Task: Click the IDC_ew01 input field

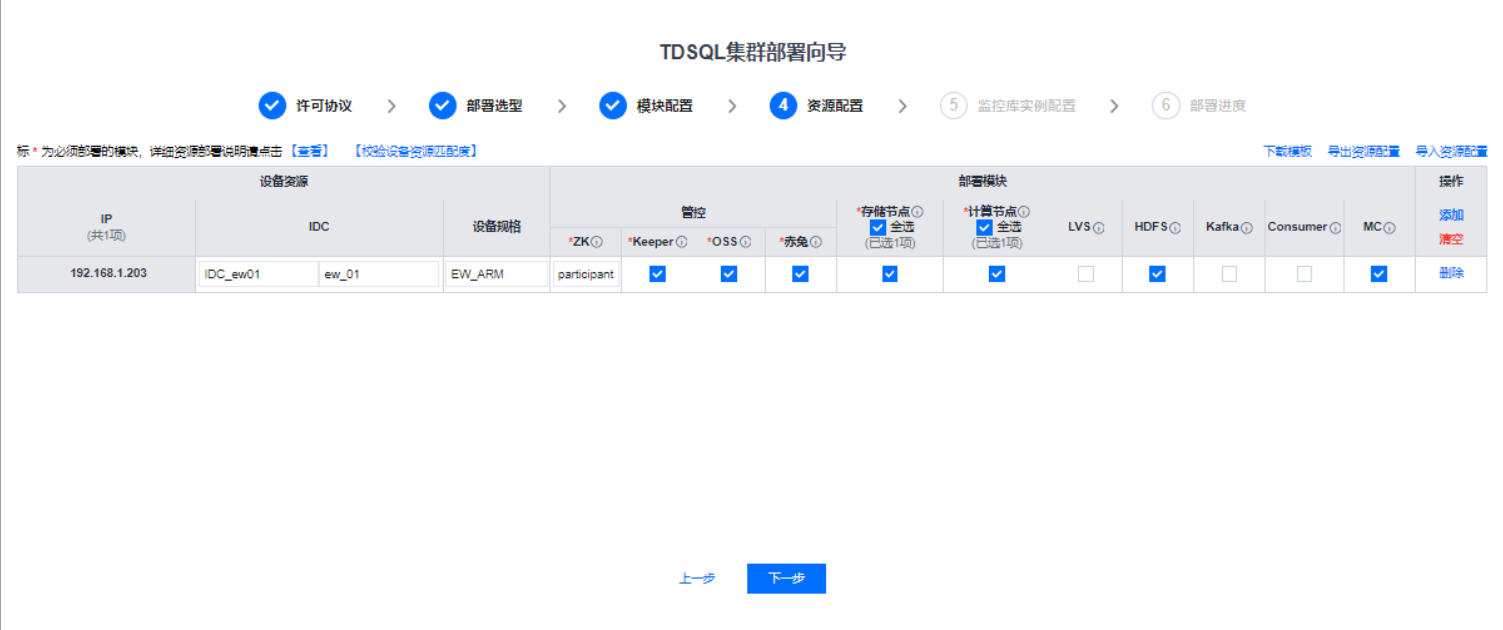Action: (x=258, y=273)
